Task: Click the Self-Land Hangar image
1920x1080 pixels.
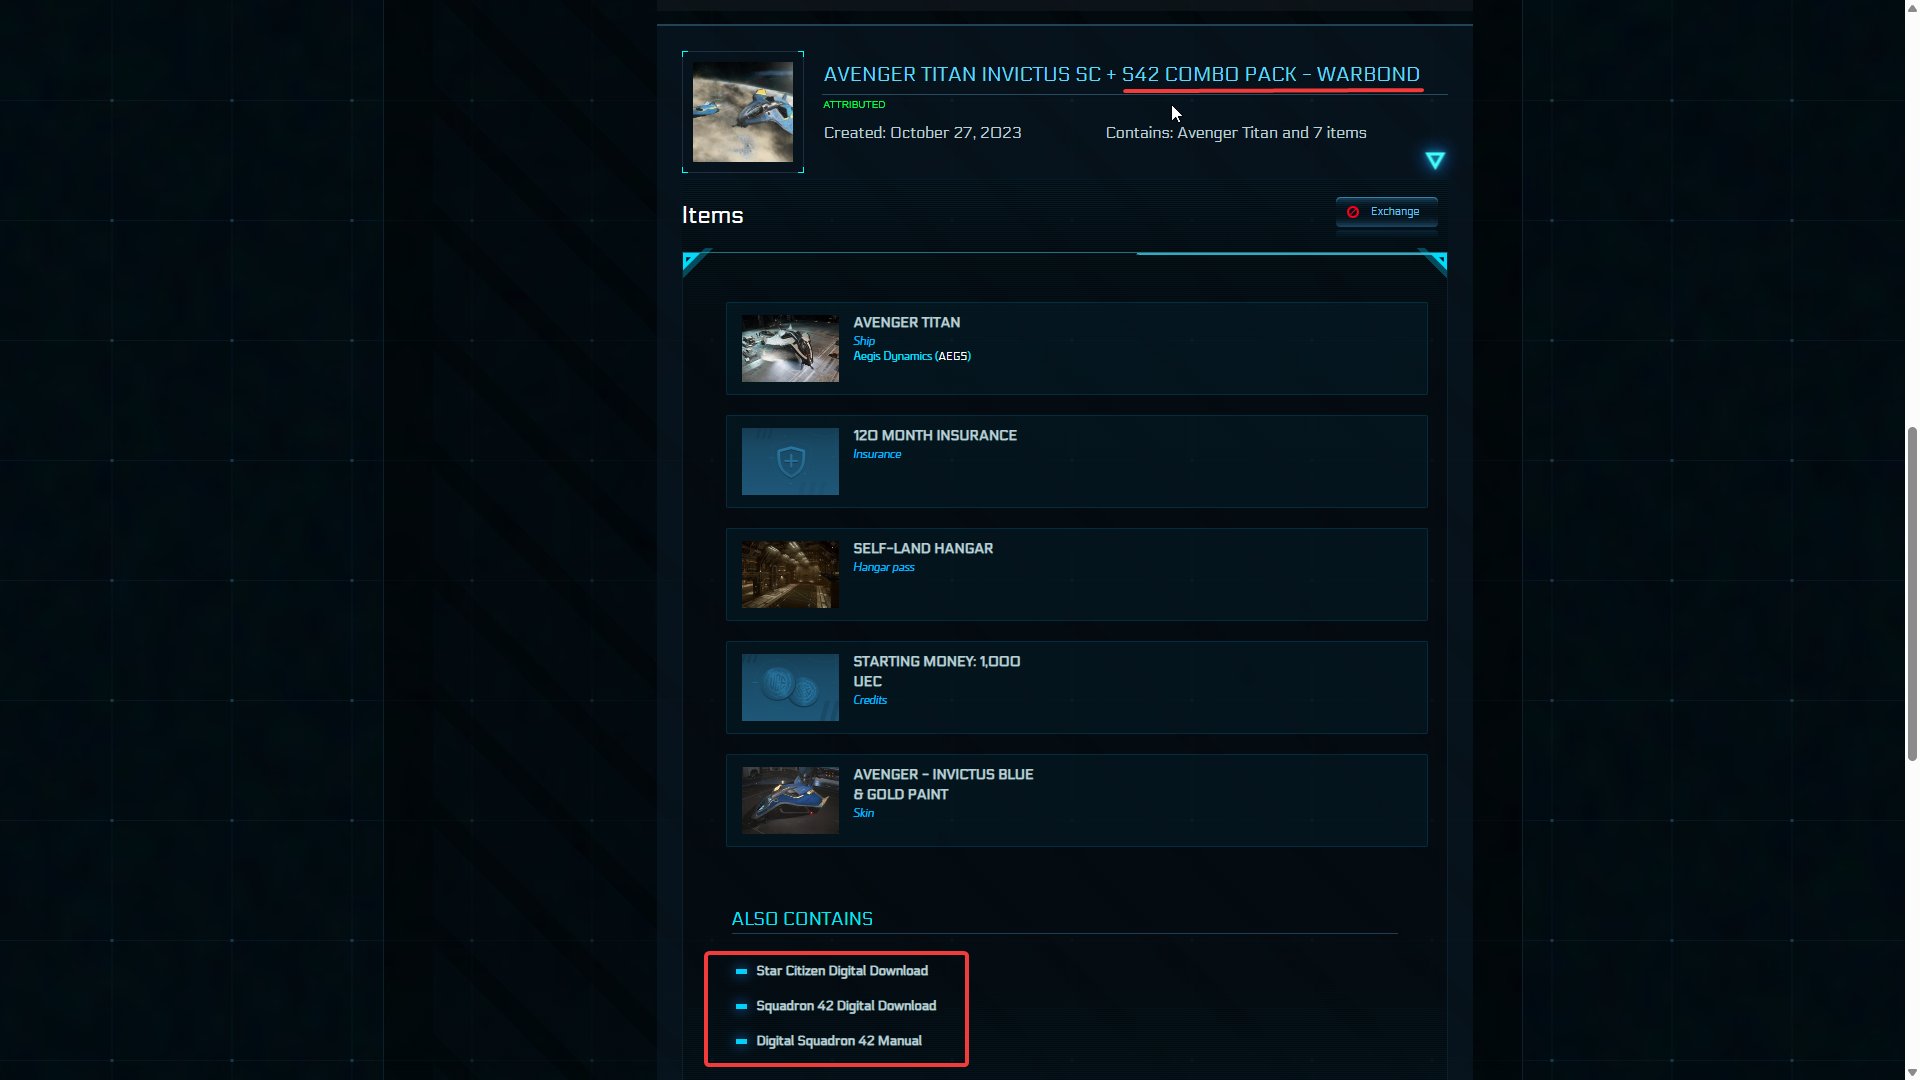Action: click(790, 574)
